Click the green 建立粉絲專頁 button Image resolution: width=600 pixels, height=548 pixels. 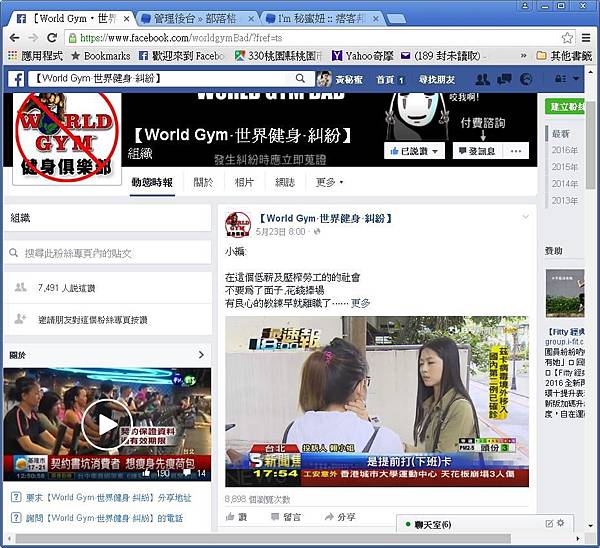565,106
